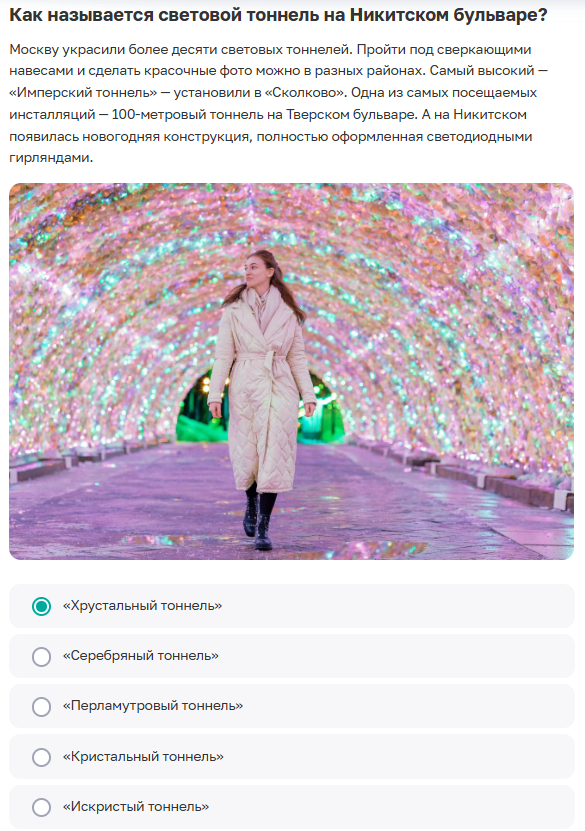Choose the «Серебряный тоннель» radio circle

tap(41, 657)
